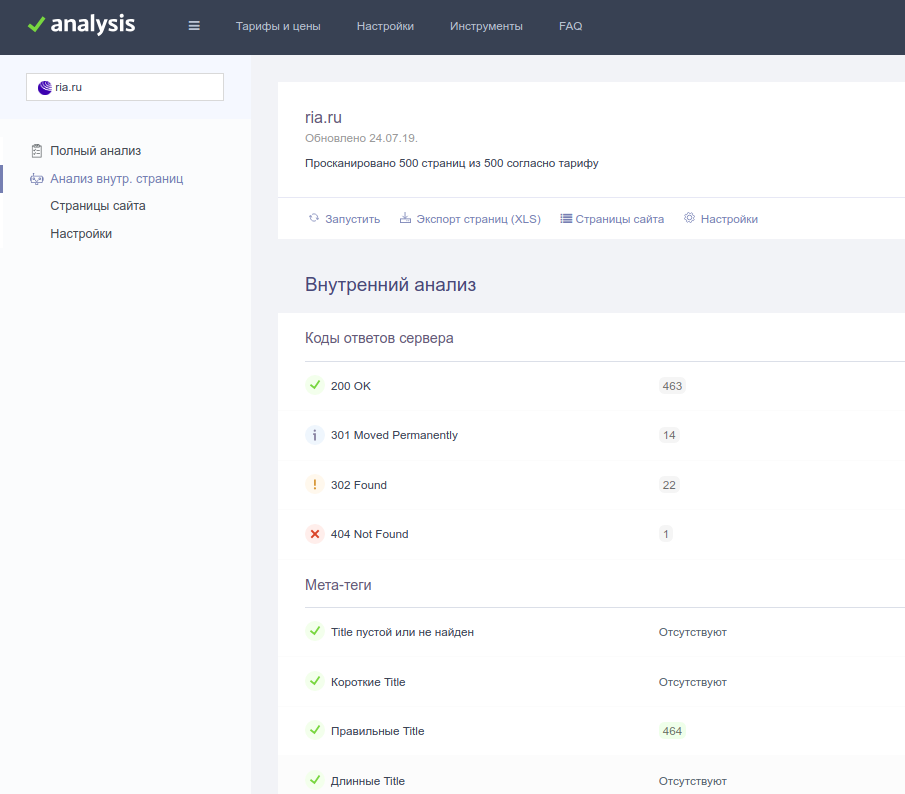The image size is (905, 794).
Task: Click Длинные Title row label
Action: coord(368,781)
